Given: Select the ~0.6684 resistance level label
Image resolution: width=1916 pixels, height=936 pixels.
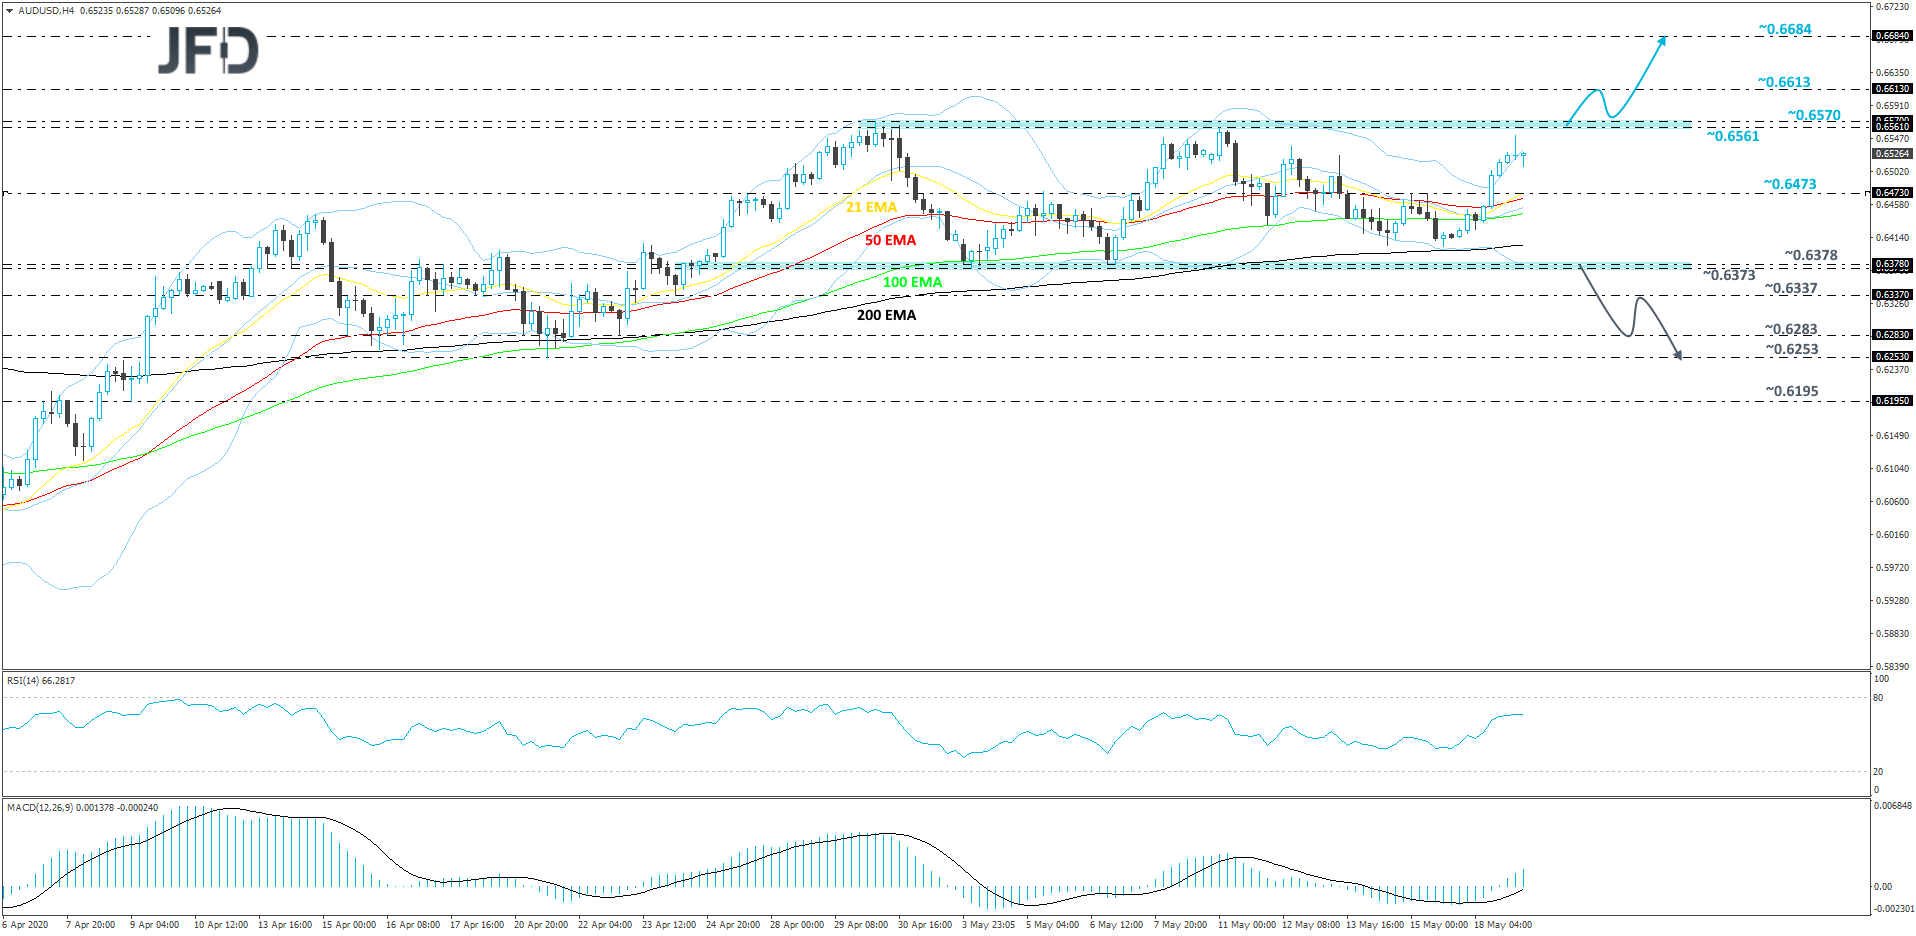Looking at the screenshot, I should [x=1785, y=29].
